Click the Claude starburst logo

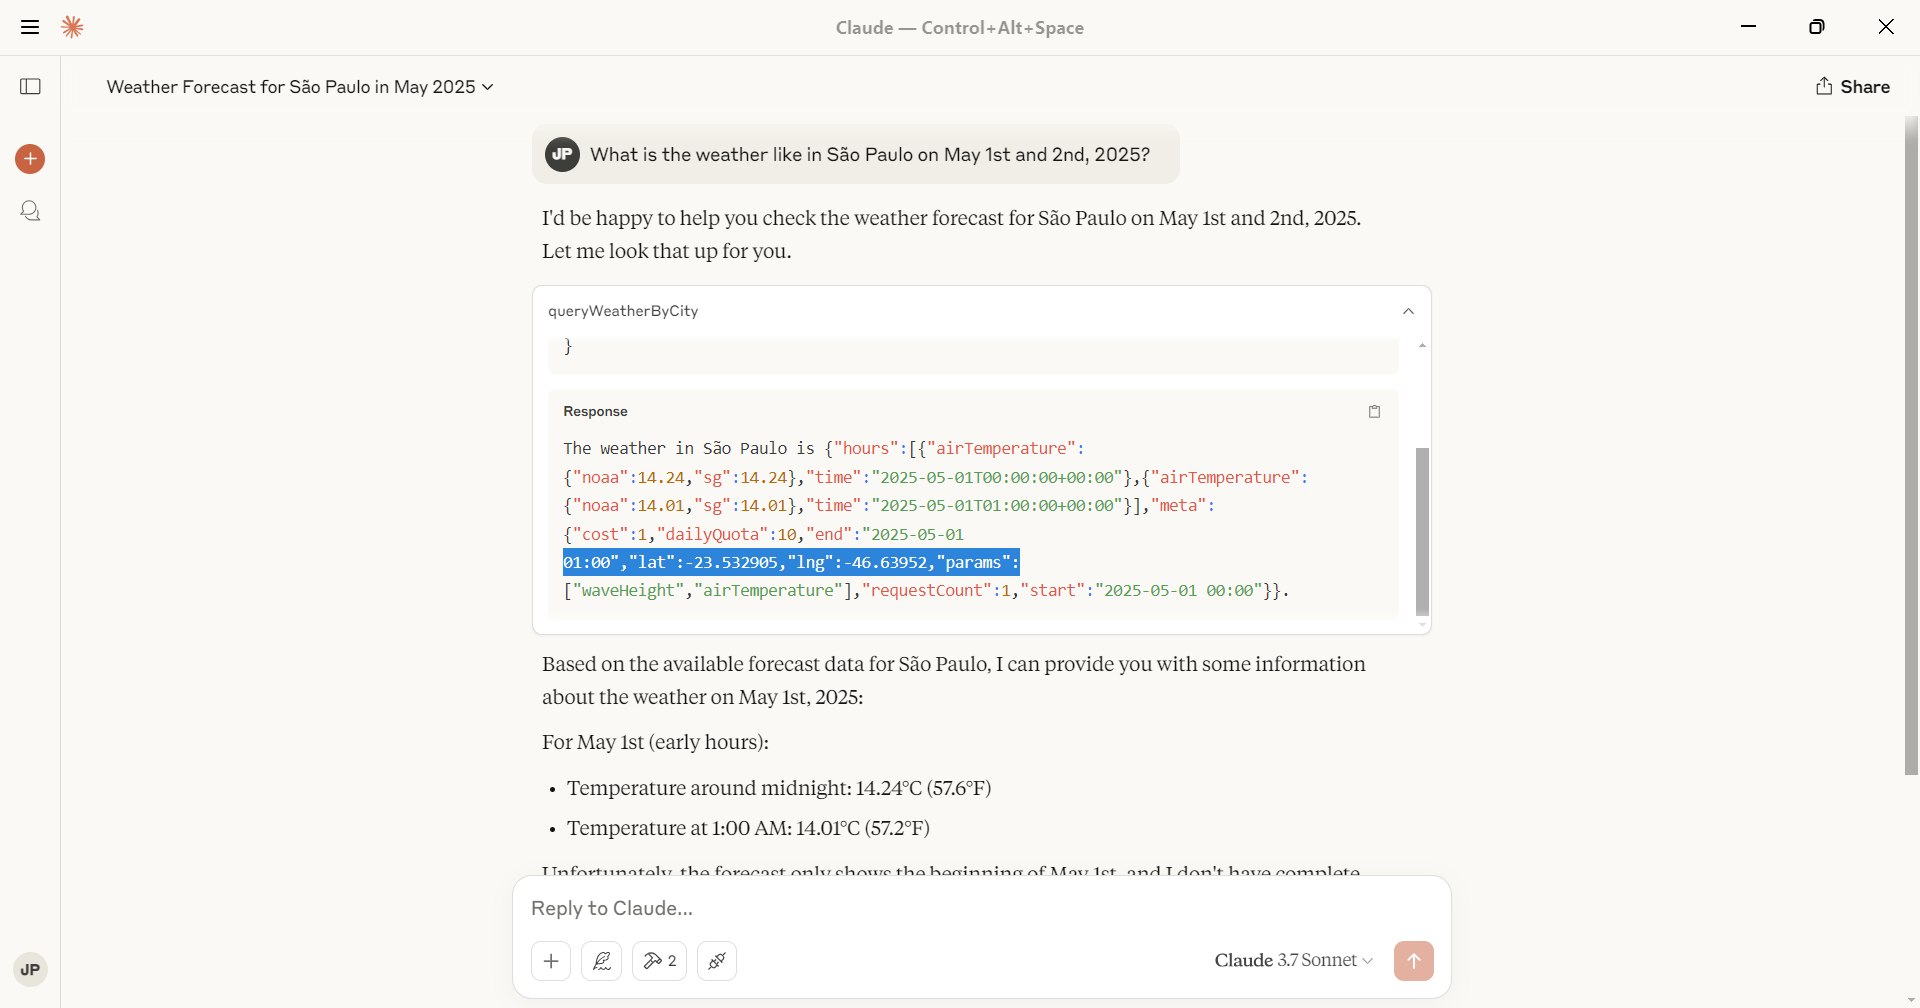click(x=72, y=27)
